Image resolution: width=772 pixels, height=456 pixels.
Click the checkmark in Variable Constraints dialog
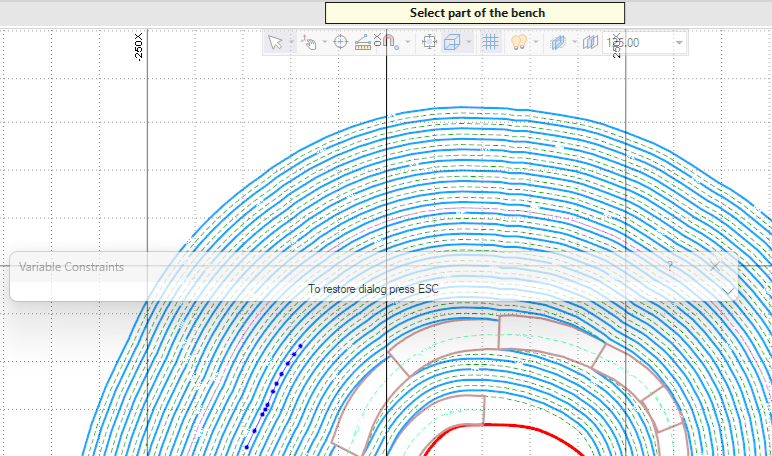728,291
